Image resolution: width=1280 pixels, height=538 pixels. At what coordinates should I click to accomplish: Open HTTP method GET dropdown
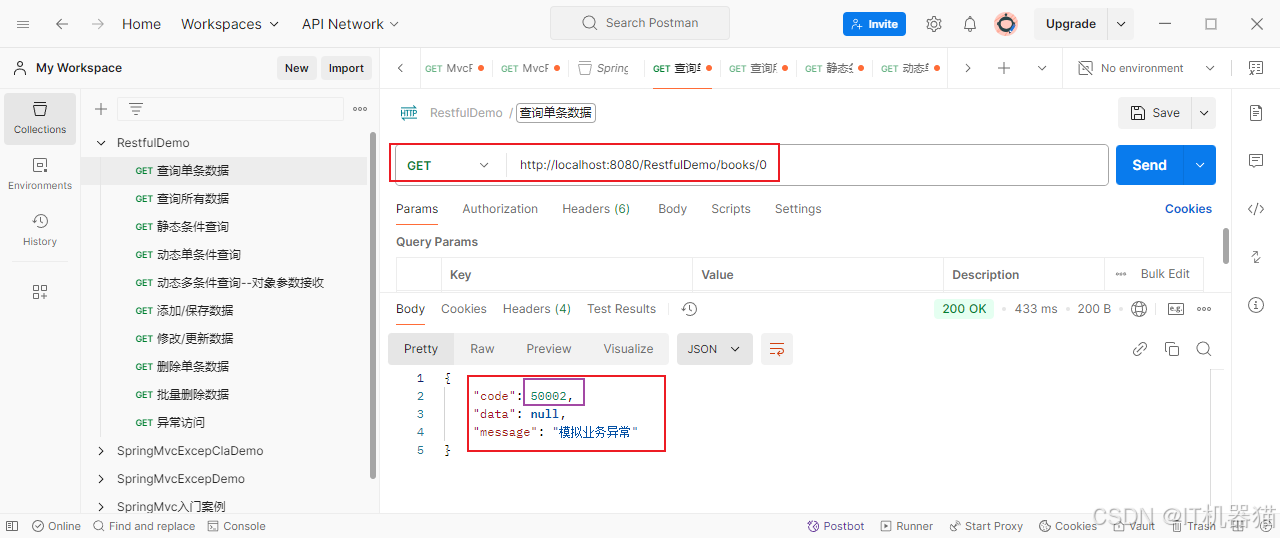448,165
